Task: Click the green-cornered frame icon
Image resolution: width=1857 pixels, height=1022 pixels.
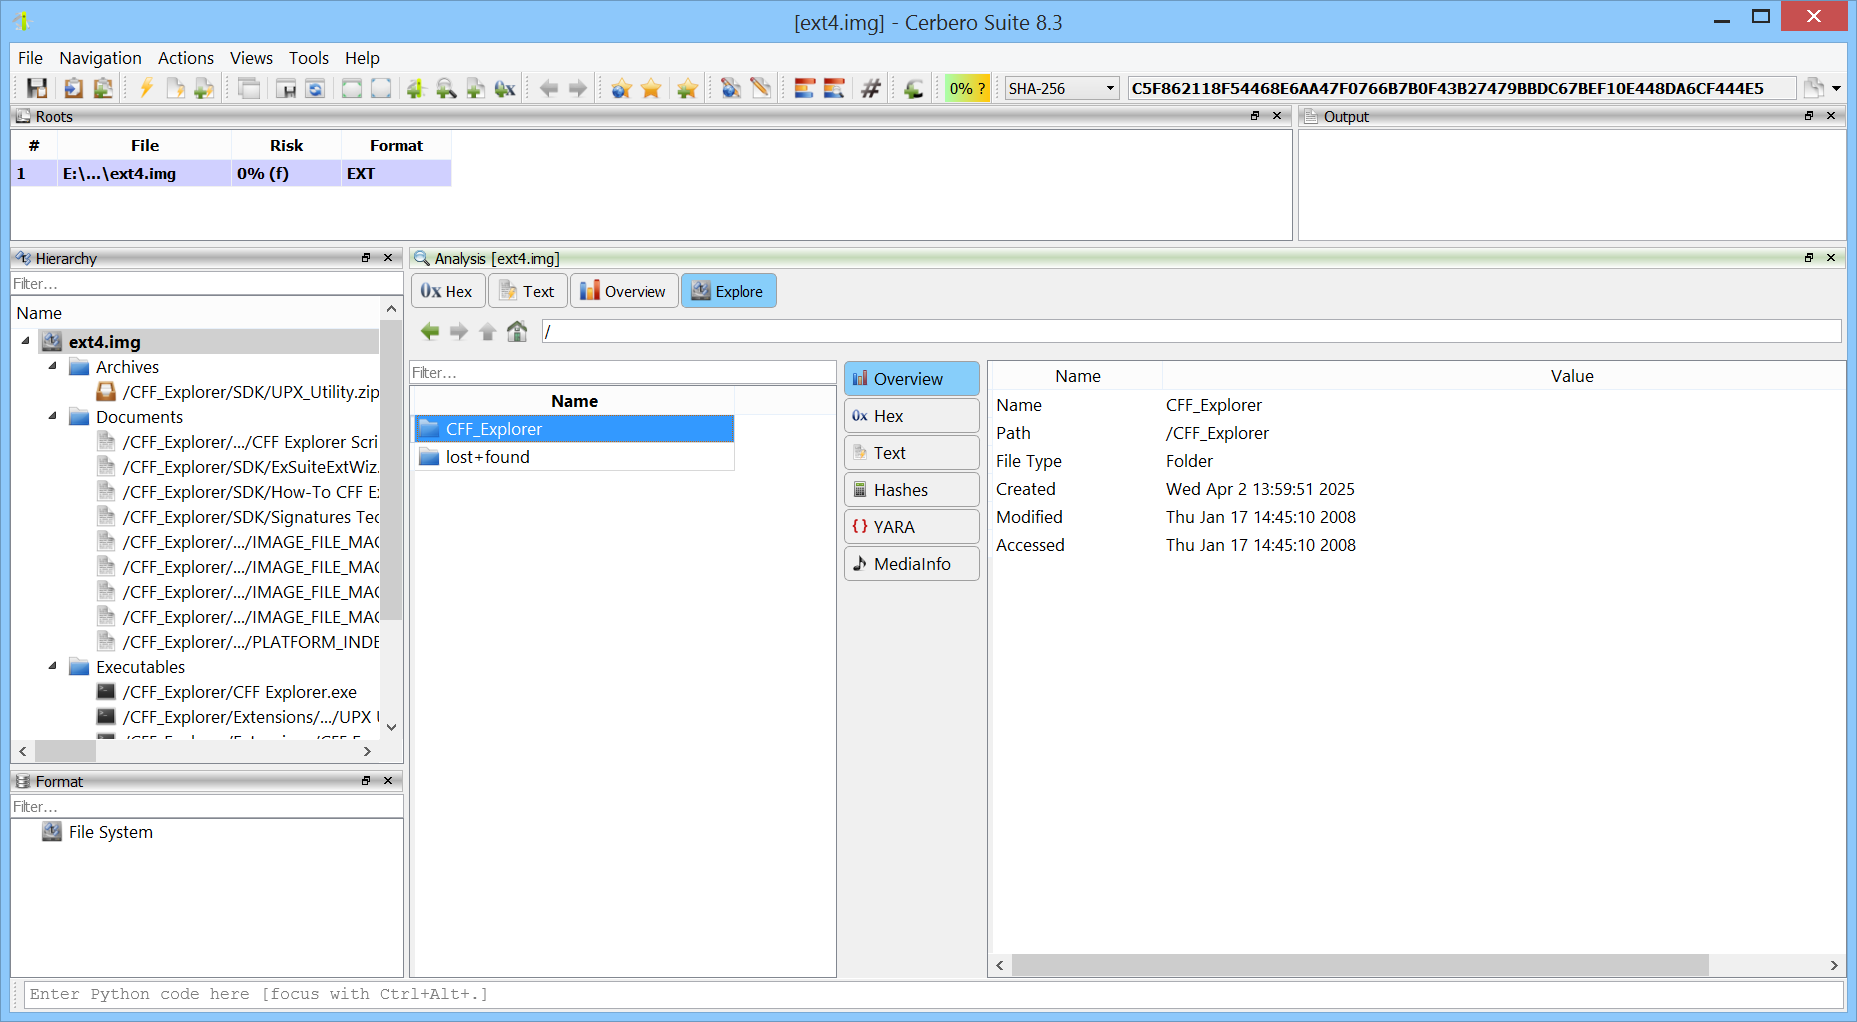Action: pyautogui.click(x=352, y=88)
